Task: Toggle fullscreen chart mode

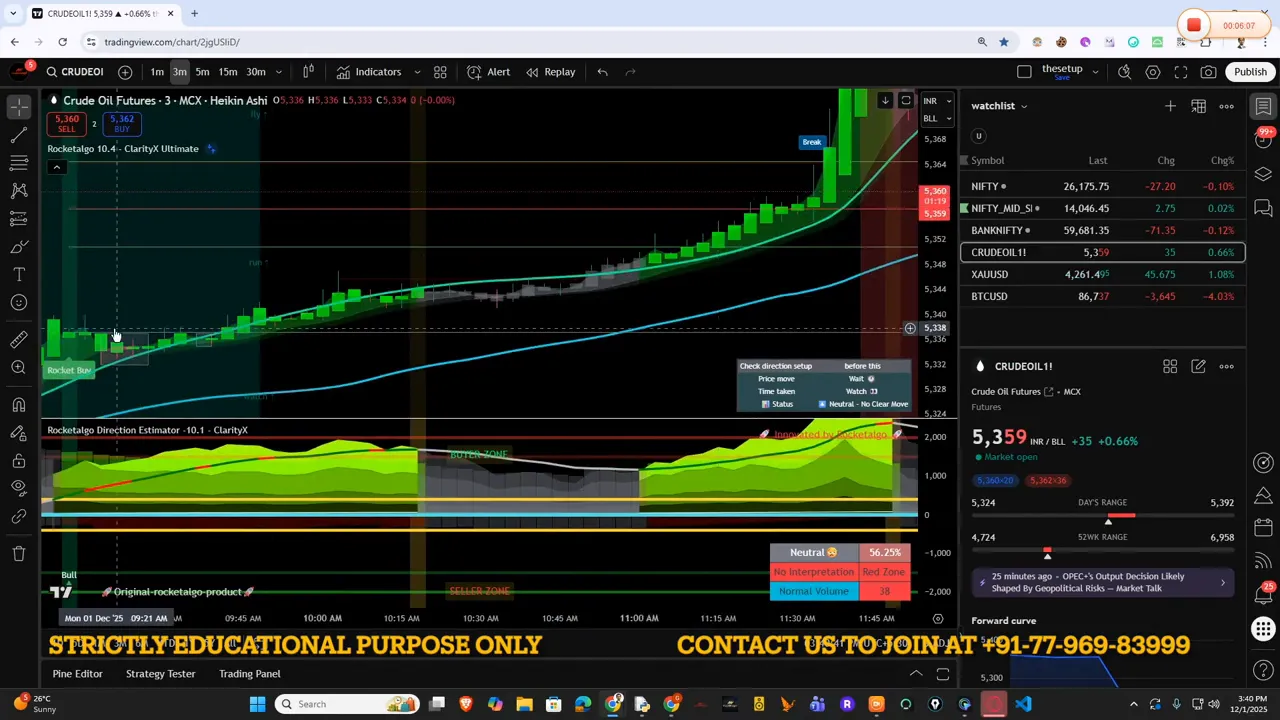Action: (1181, 71)
